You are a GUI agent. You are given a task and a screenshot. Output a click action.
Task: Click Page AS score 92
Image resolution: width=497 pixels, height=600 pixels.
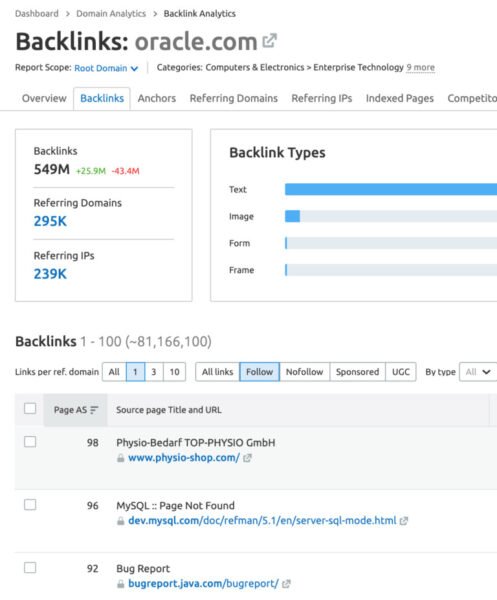click(x=93, y=569)
